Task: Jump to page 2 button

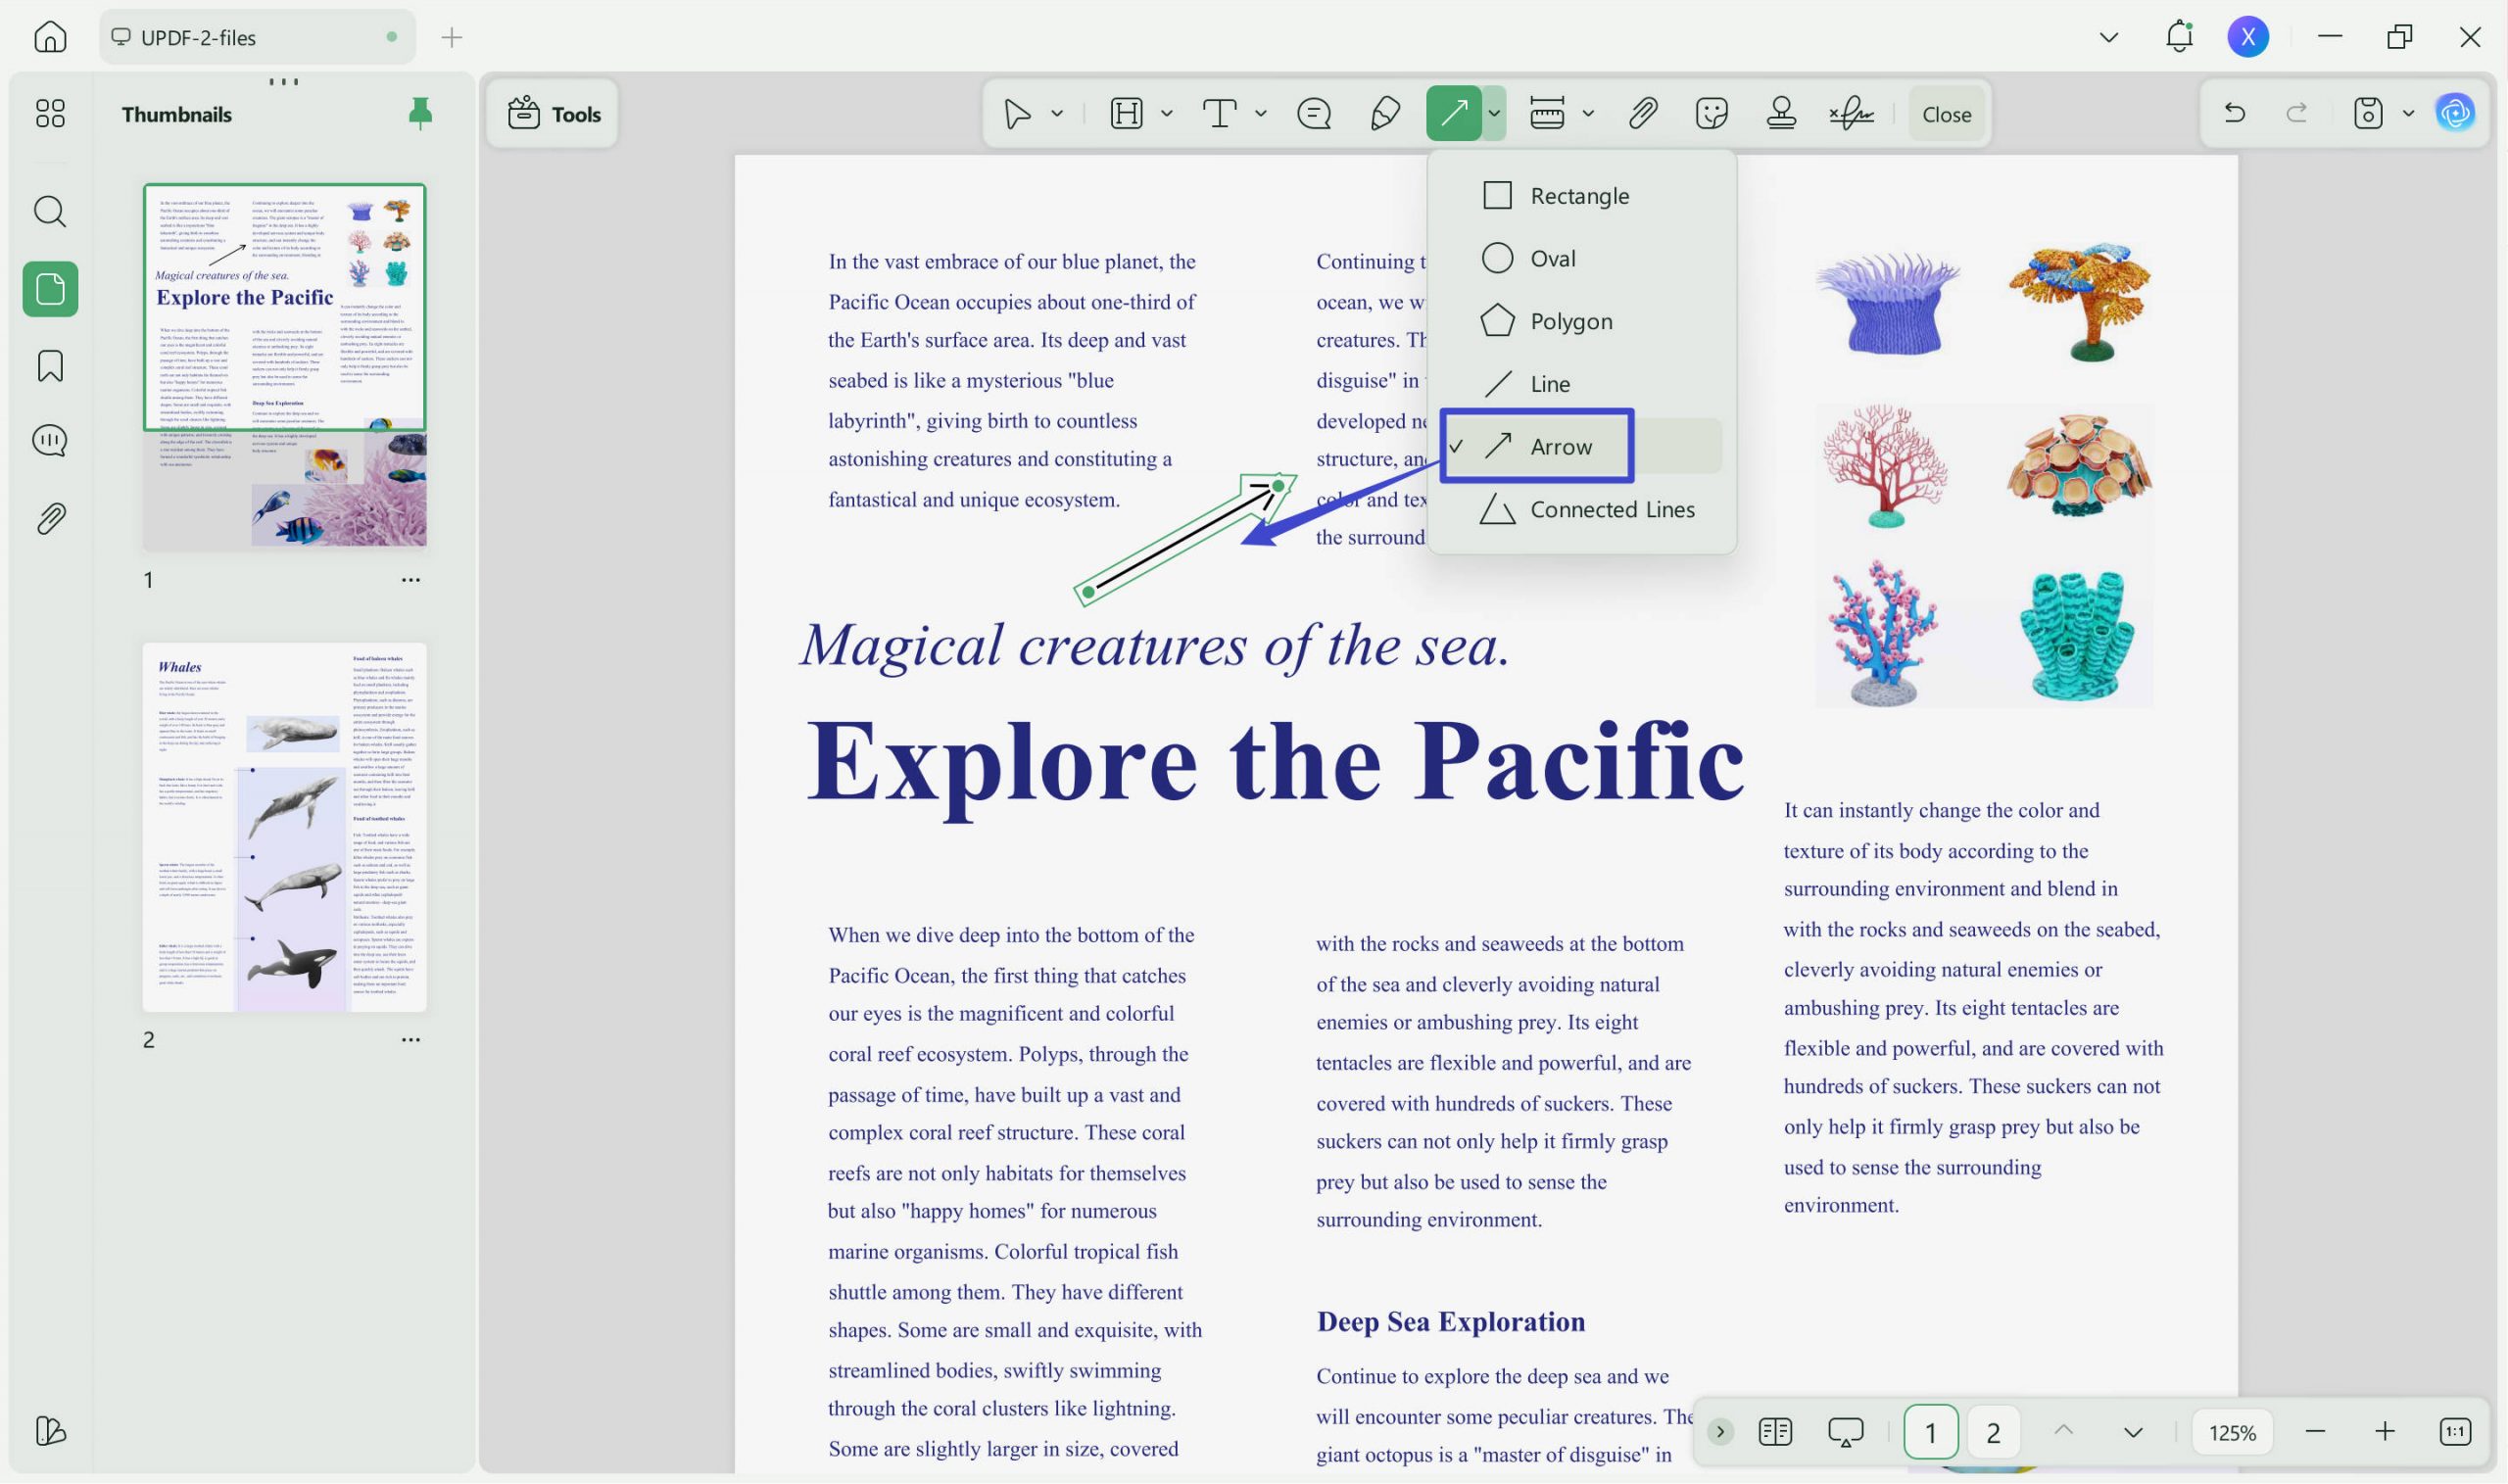Action: (1993, 1432)
